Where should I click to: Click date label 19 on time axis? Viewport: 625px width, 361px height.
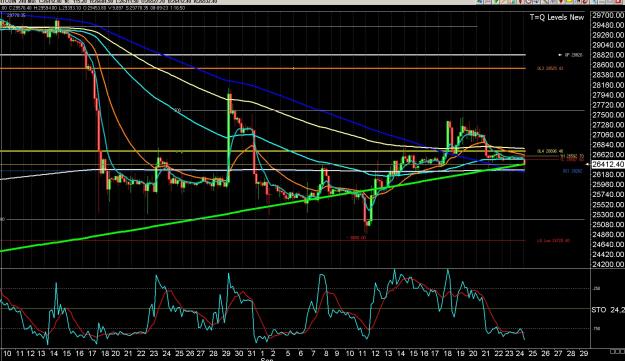tap(460, 353)
